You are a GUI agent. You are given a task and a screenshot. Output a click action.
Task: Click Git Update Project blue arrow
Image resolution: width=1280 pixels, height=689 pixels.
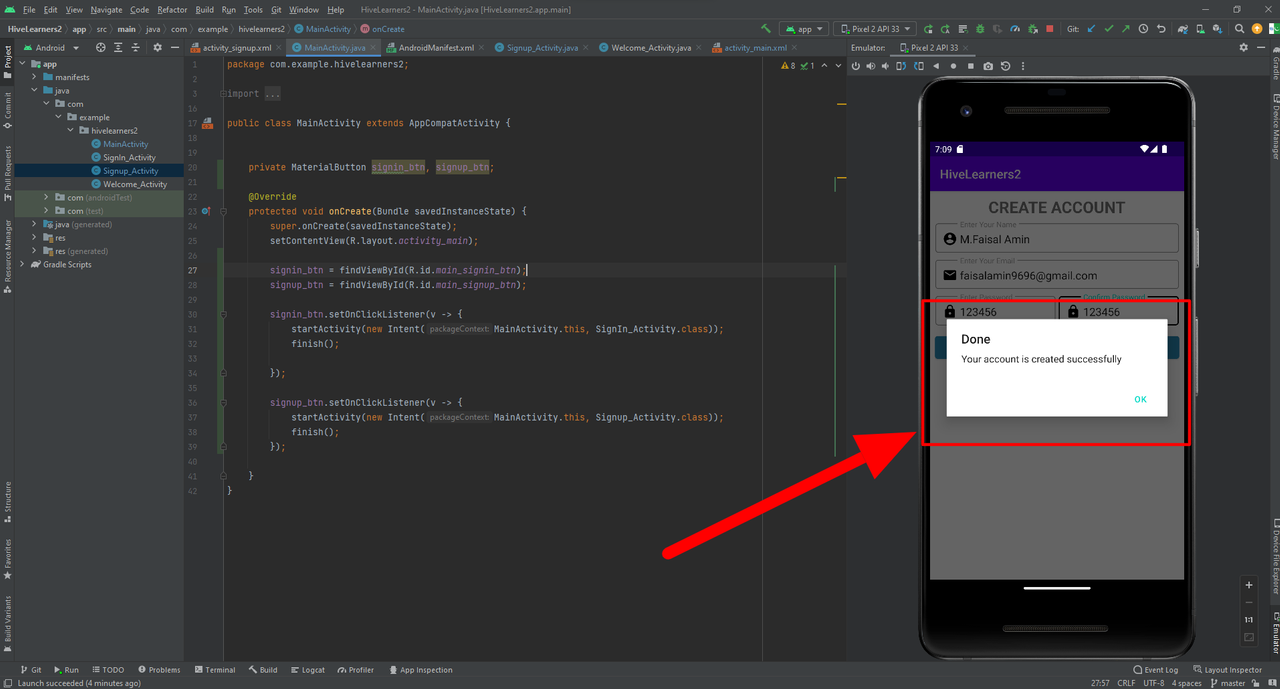(x=1092, y=29)
